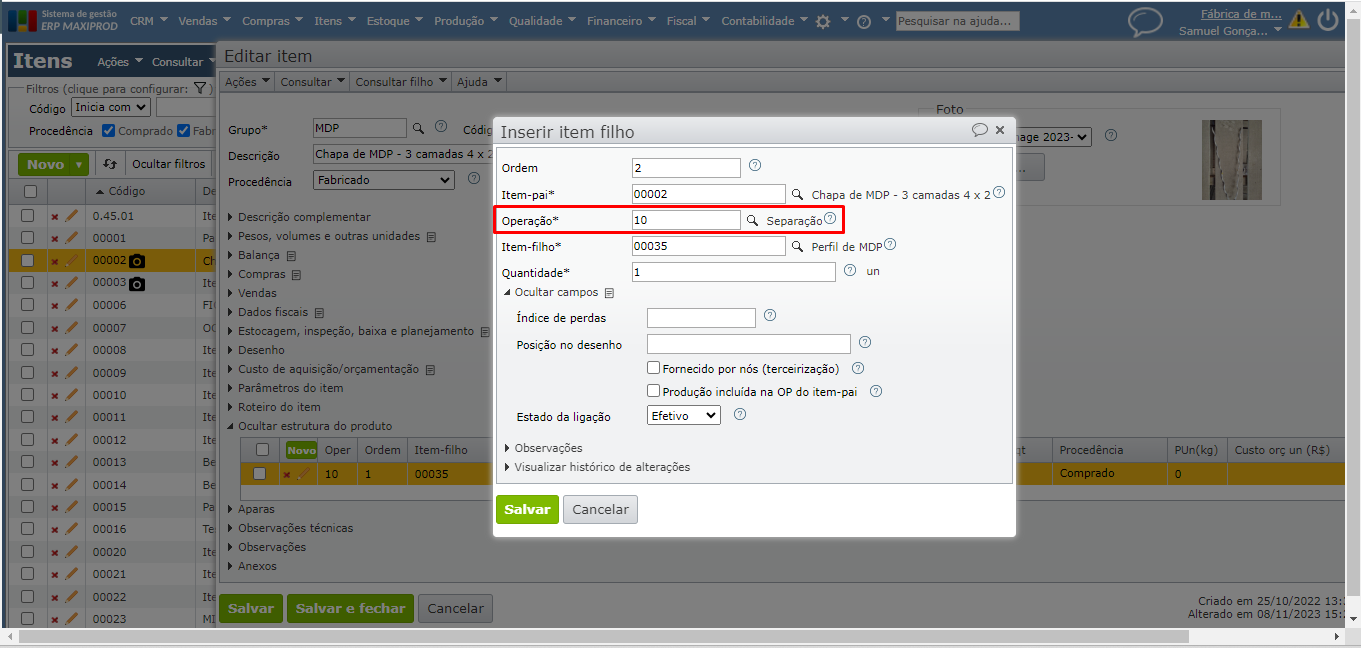Click Salvar e fechar button
This screenshot has height=648, width=1361.
(x=350, y=608)
